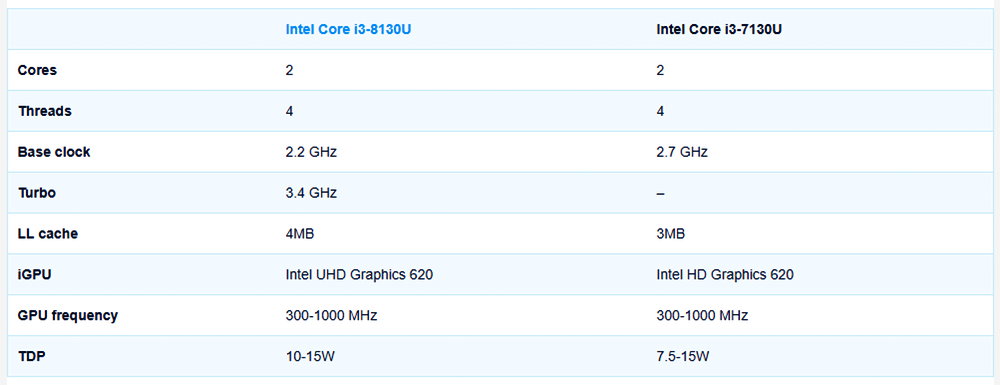Click the 2.7 GHz base clock value

coord(682,152)
